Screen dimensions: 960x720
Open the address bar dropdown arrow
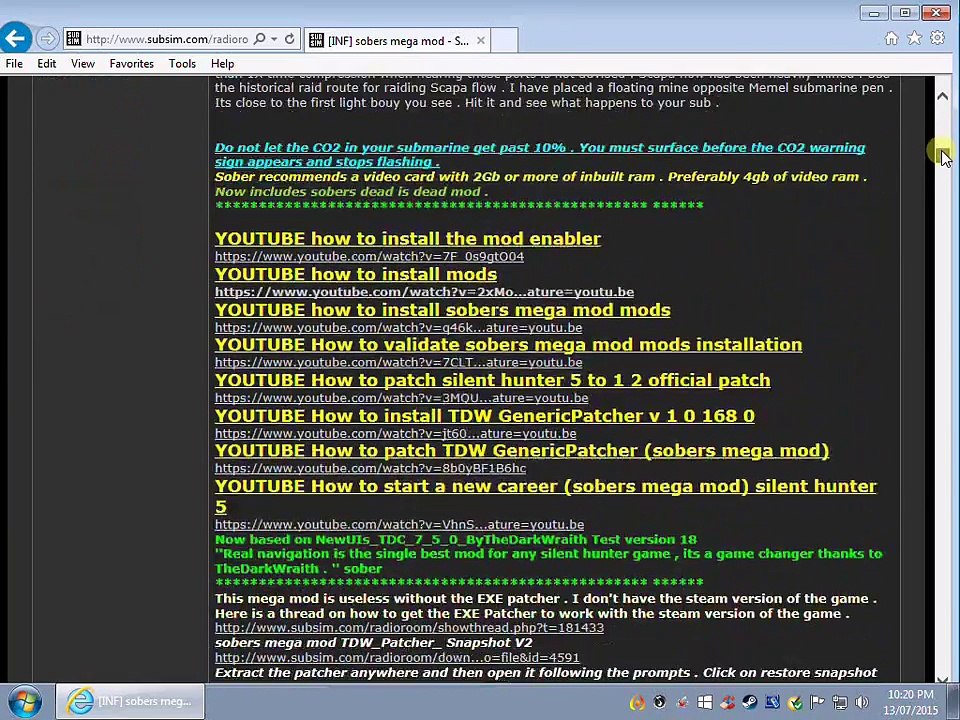[274, 39]
